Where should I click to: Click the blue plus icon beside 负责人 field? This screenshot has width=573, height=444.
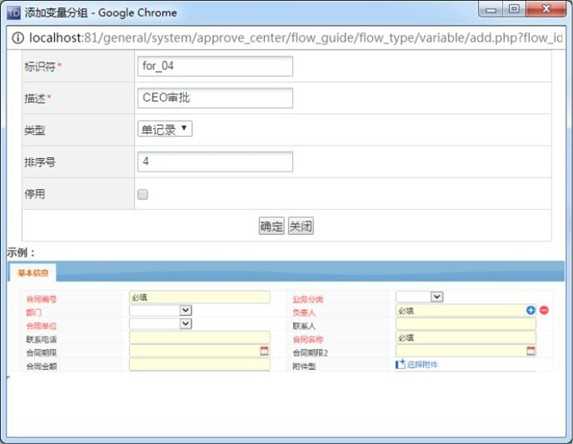pyautogui.click(x=531, y=310)
